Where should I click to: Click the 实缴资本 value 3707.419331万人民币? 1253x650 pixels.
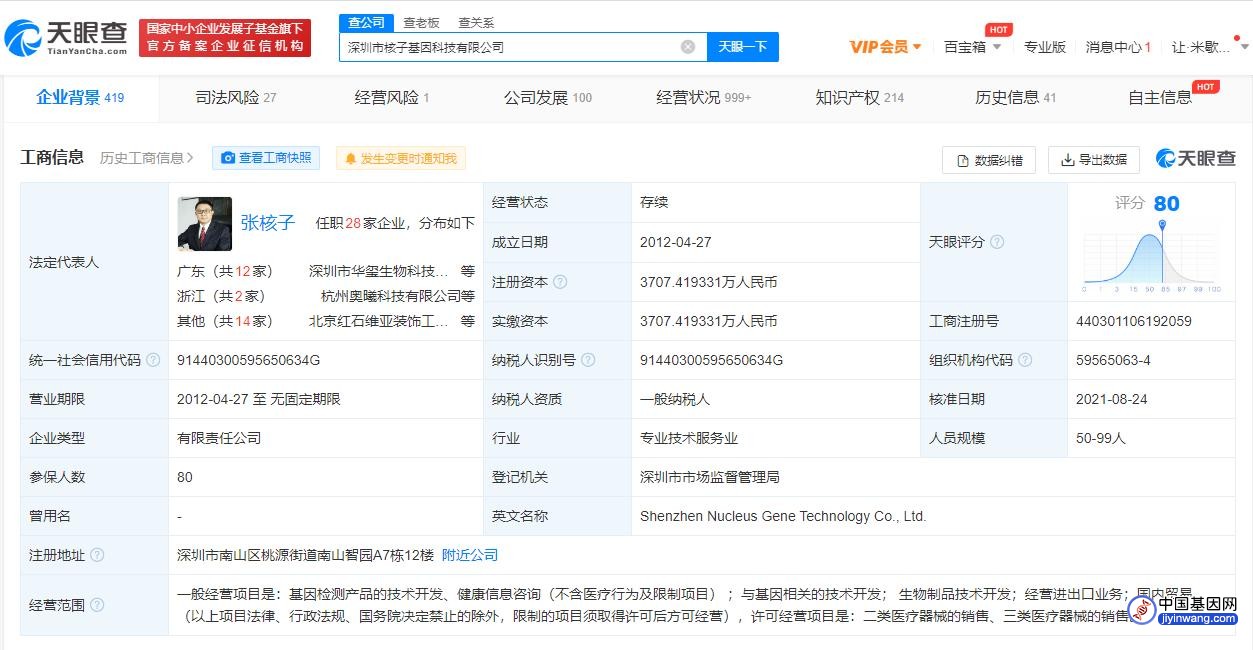tap(709, 321)
